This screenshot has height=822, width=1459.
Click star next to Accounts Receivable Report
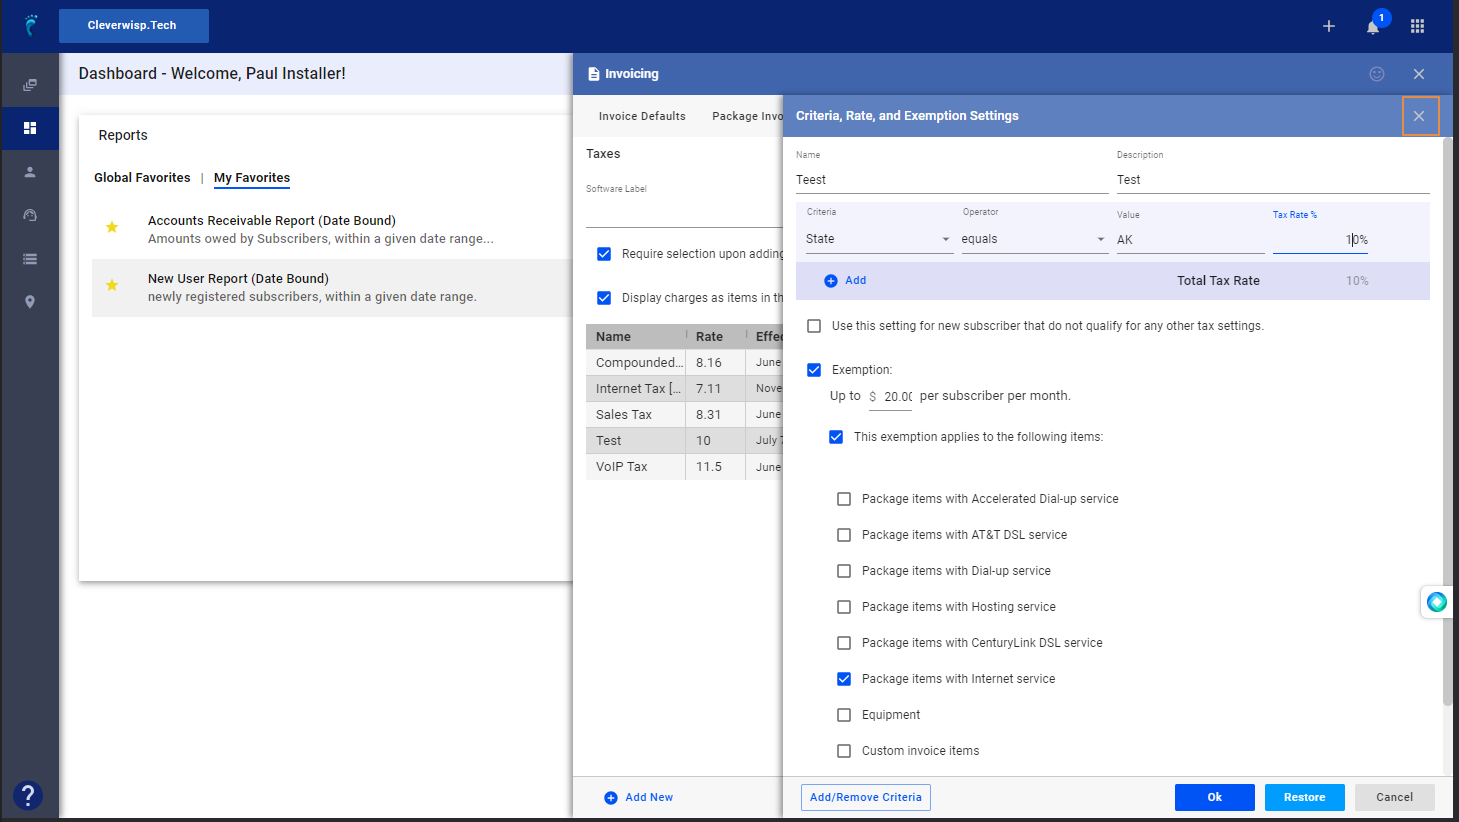click(x=112, y=227)
